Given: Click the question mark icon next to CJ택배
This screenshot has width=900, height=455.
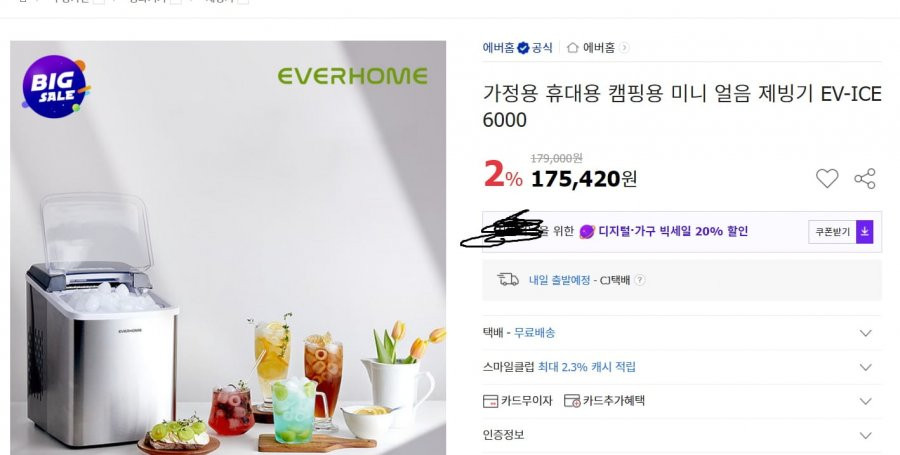Looking at the screenshot, I should click(x=640, y=280).
